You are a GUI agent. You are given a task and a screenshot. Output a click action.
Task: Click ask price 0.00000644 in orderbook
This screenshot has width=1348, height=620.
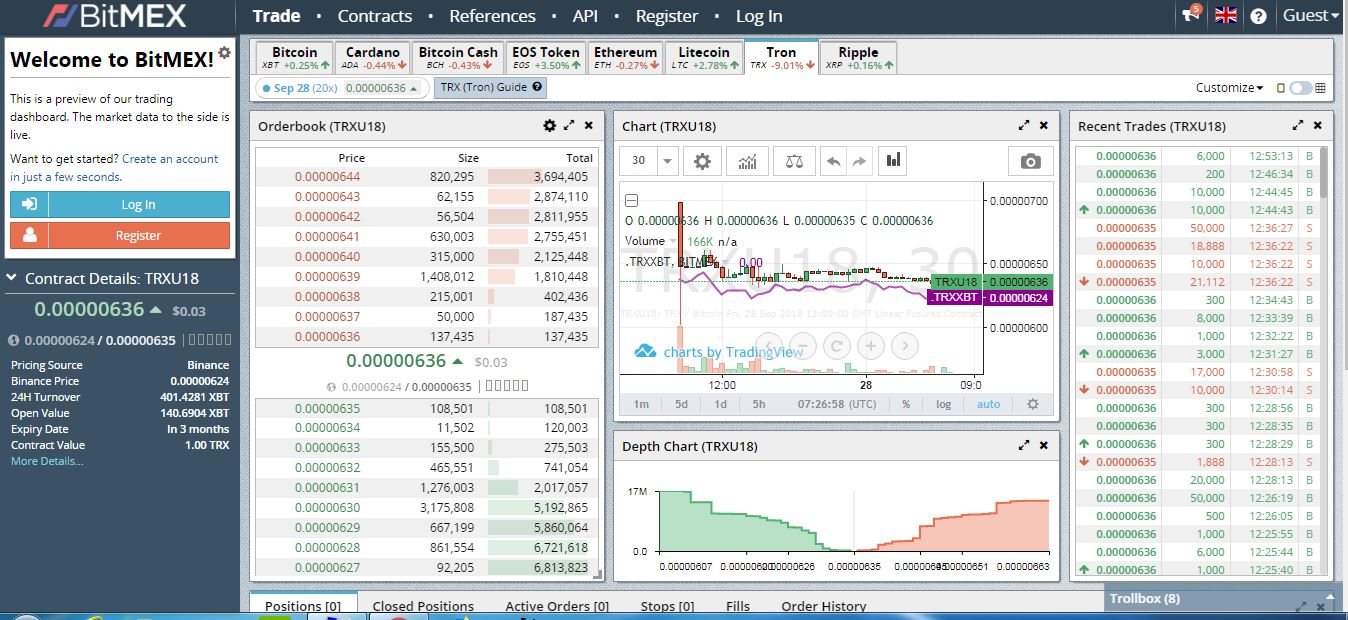tap(327, 176)
